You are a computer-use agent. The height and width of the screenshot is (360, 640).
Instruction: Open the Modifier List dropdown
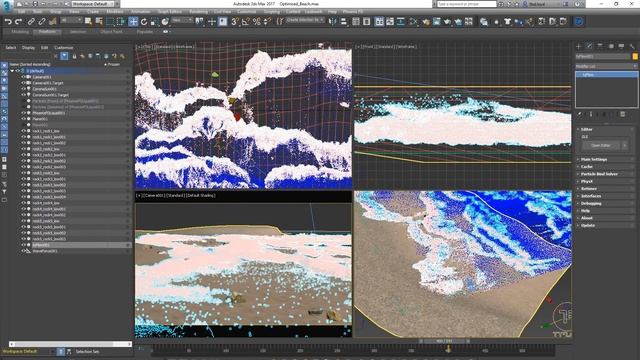[x=606, y=66]
